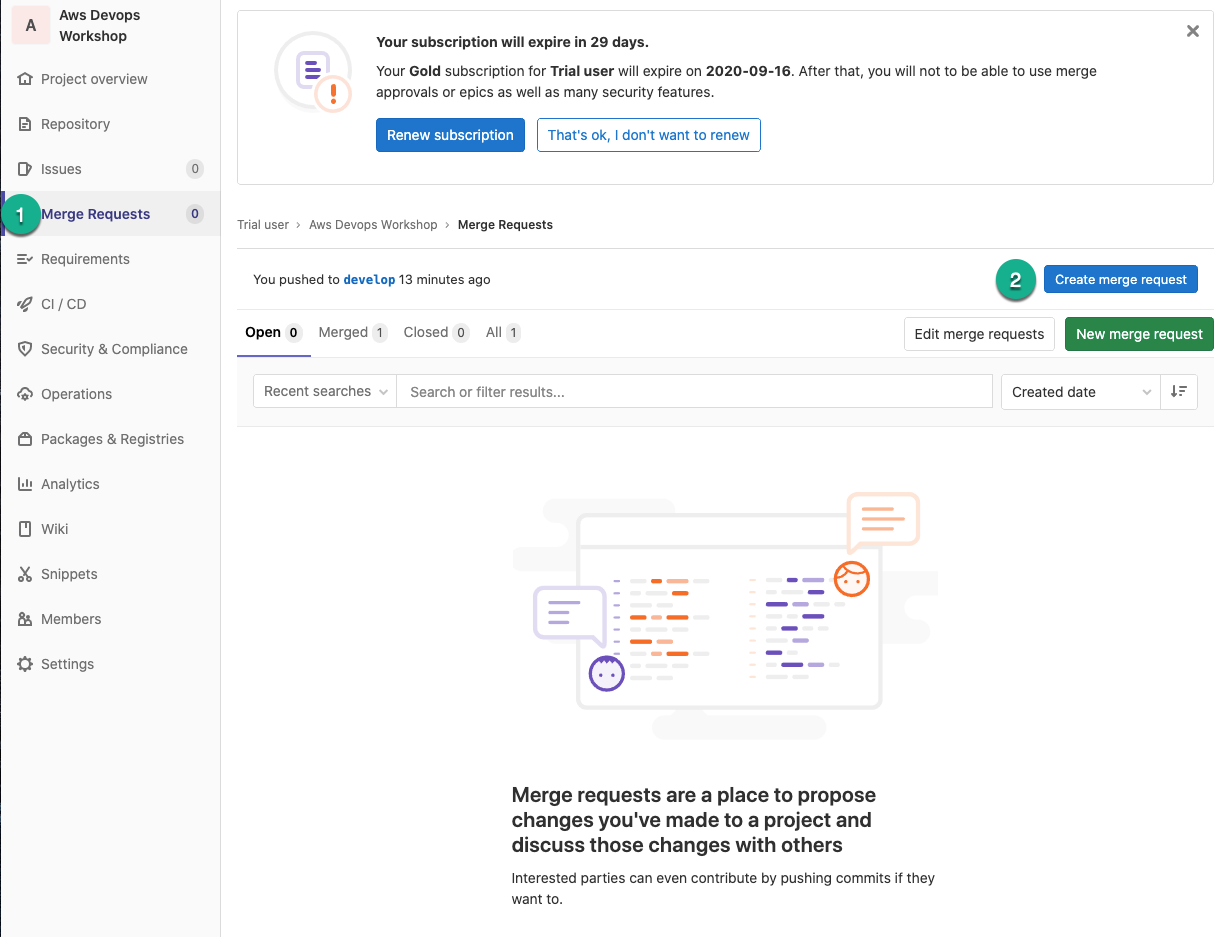Toggle sort direction icon button
Screen dimensions: 1218x937
[x=1179, y=392]
